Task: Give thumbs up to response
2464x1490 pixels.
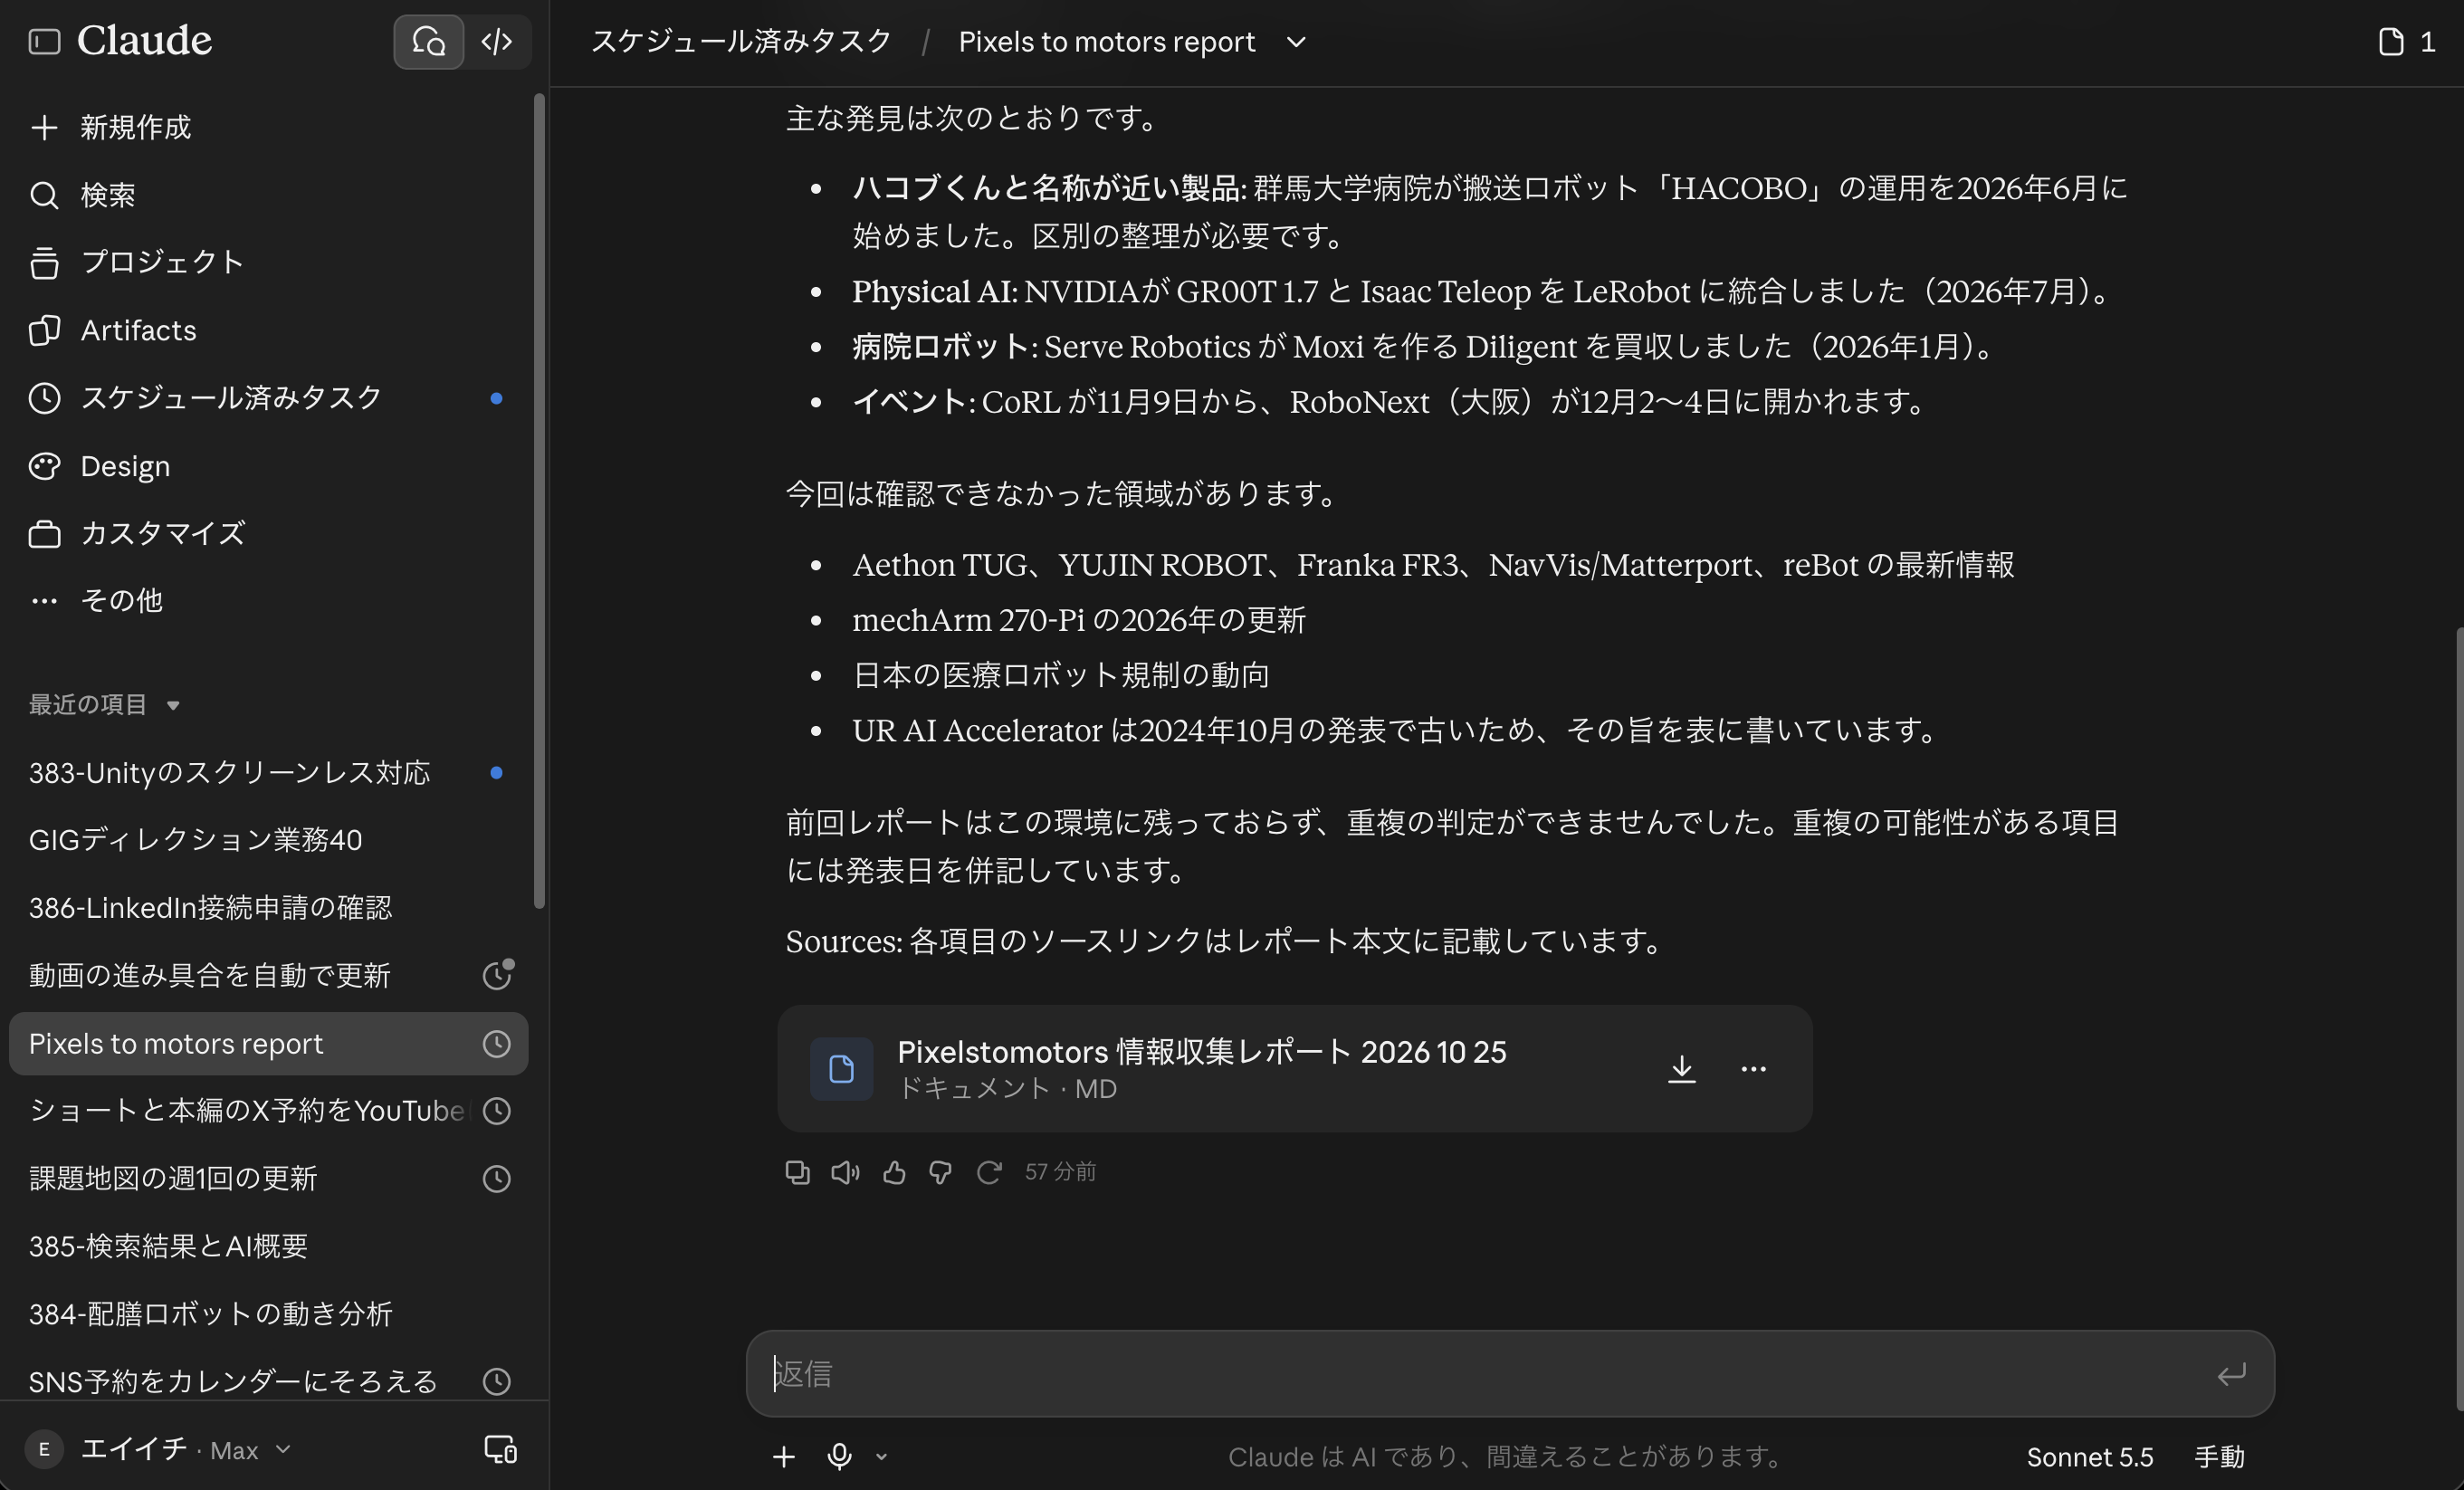Action: [x=894, y=1172]
